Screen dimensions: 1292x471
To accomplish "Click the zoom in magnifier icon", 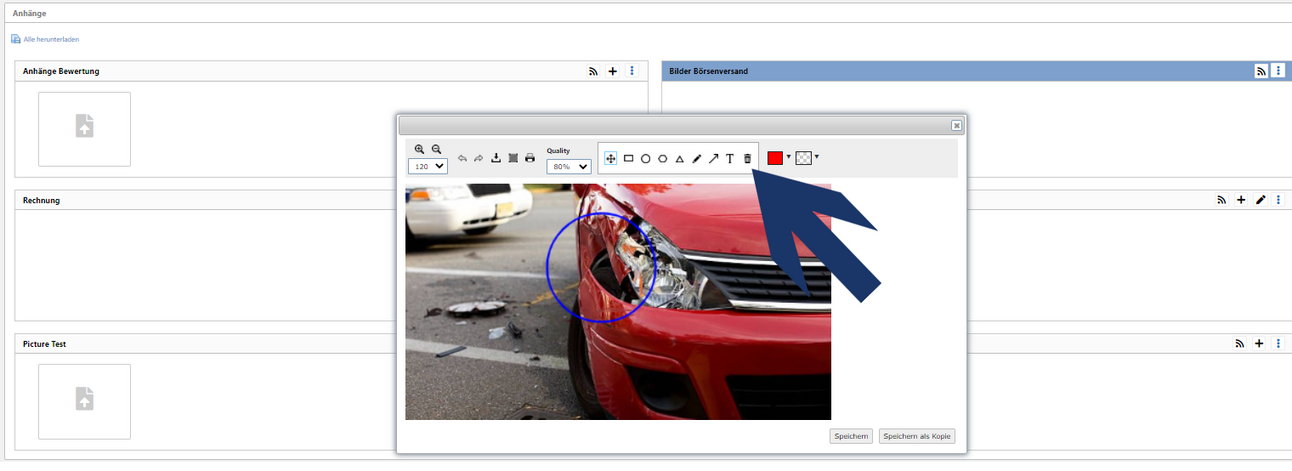I will pos(420,149).
